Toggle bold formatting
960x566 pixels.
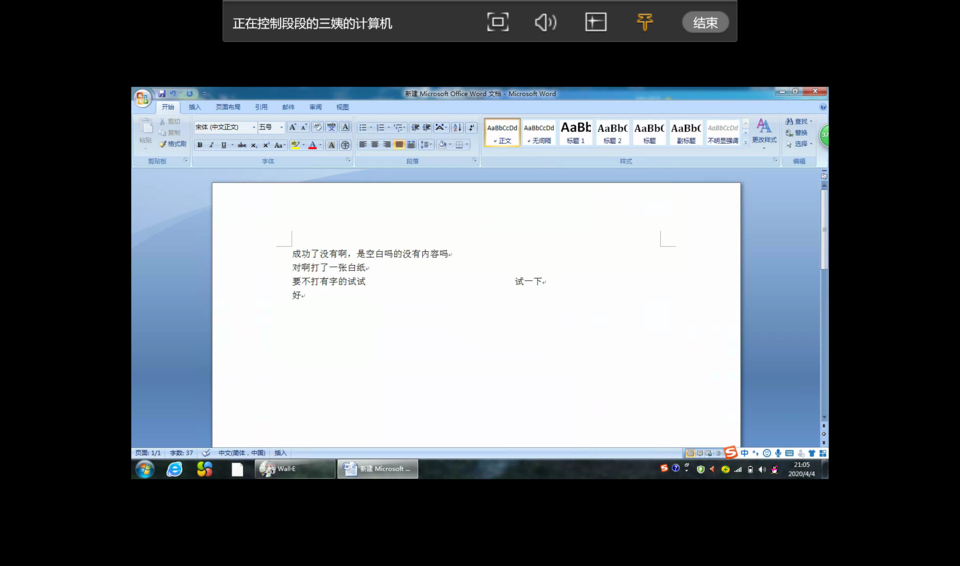point(200,145)
